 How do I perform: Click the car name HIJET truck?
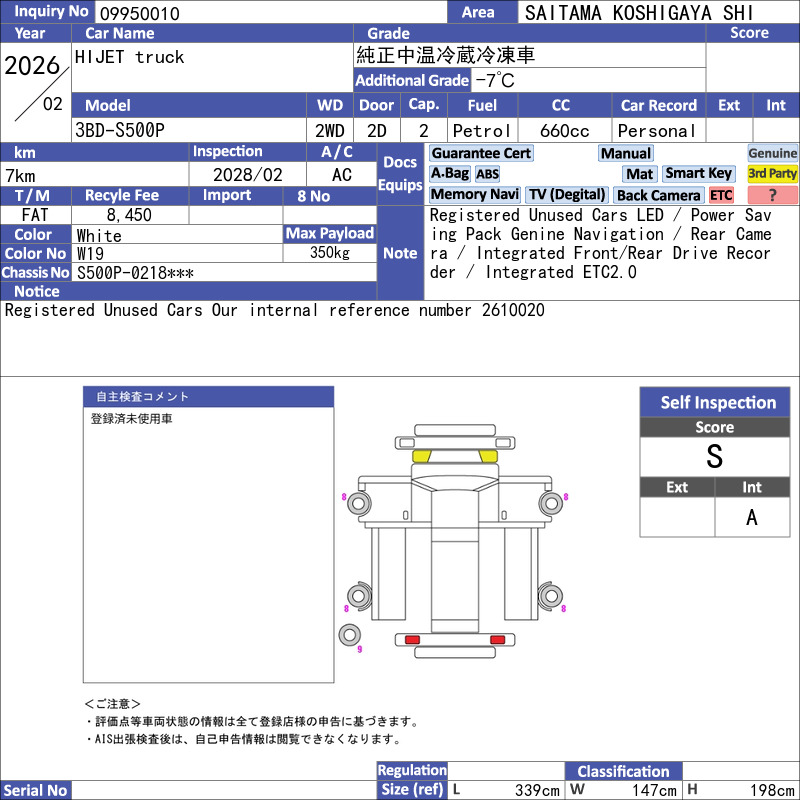pyautogui.click(x=130, y=57)
